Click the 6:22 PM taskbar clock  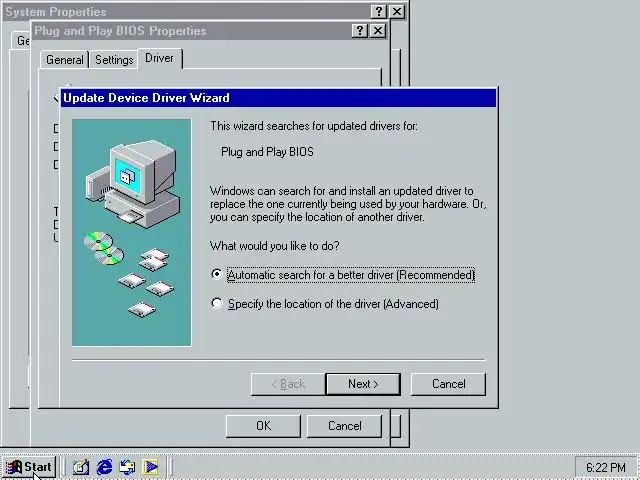pos(606,467)
